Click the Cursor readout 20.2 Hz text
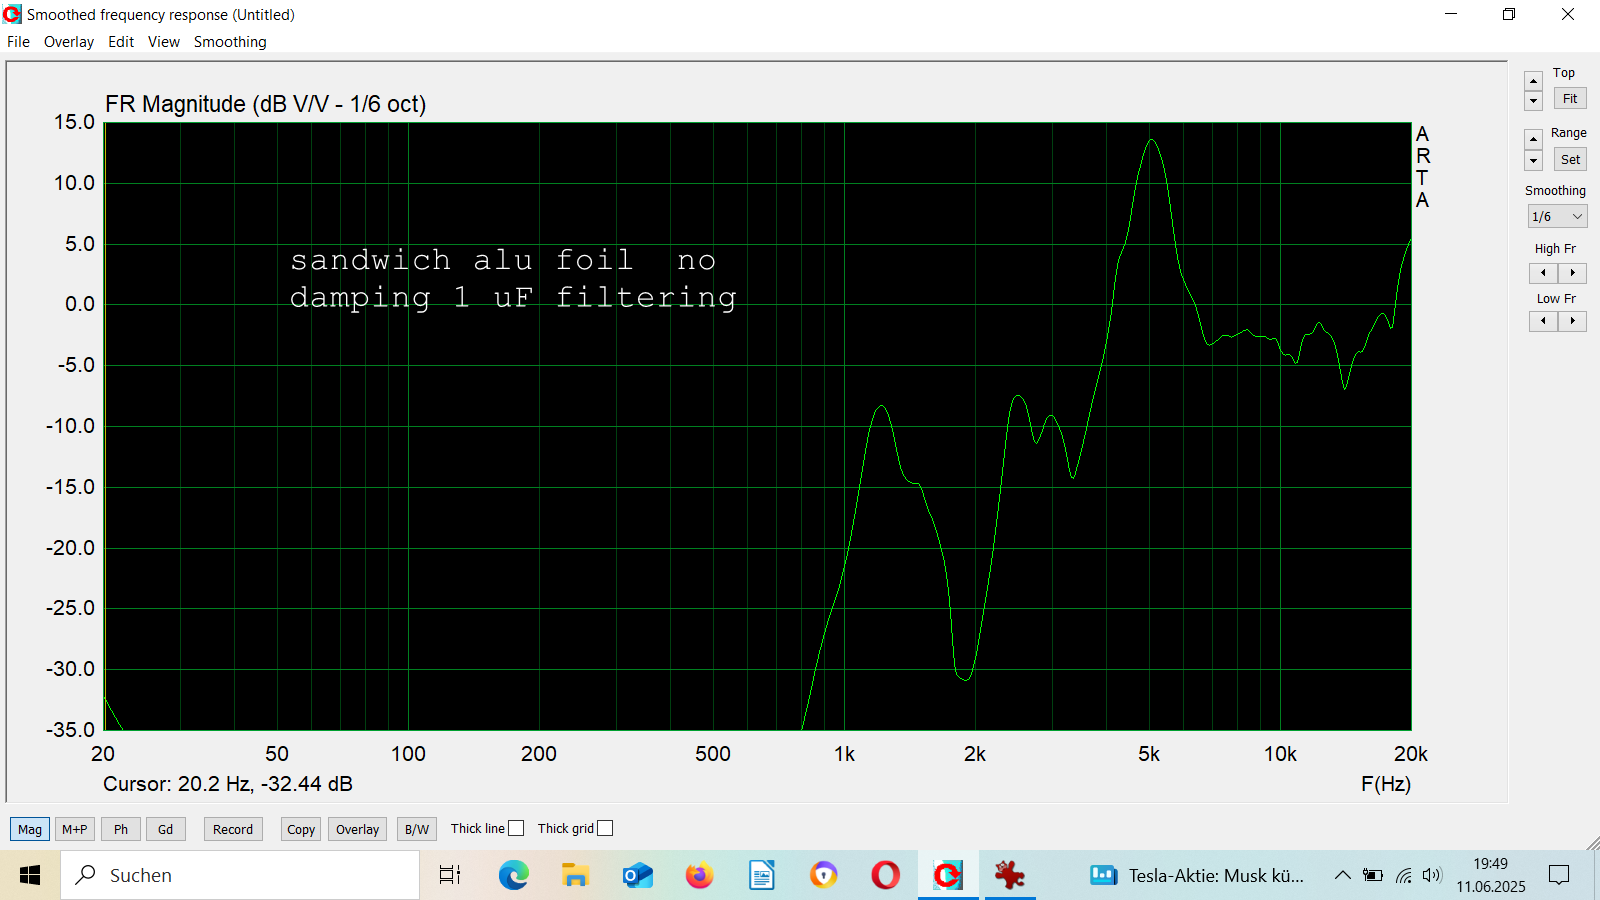1600x900 pixels. (228, 784)
